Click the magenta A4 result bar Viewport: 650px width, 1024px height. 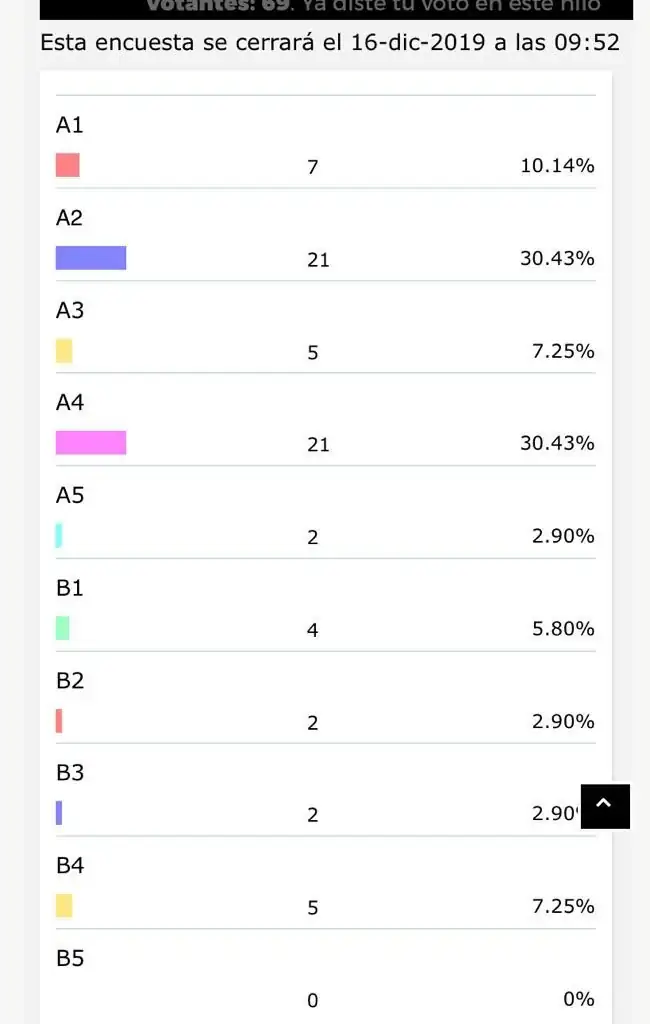(x=91, y=443)
